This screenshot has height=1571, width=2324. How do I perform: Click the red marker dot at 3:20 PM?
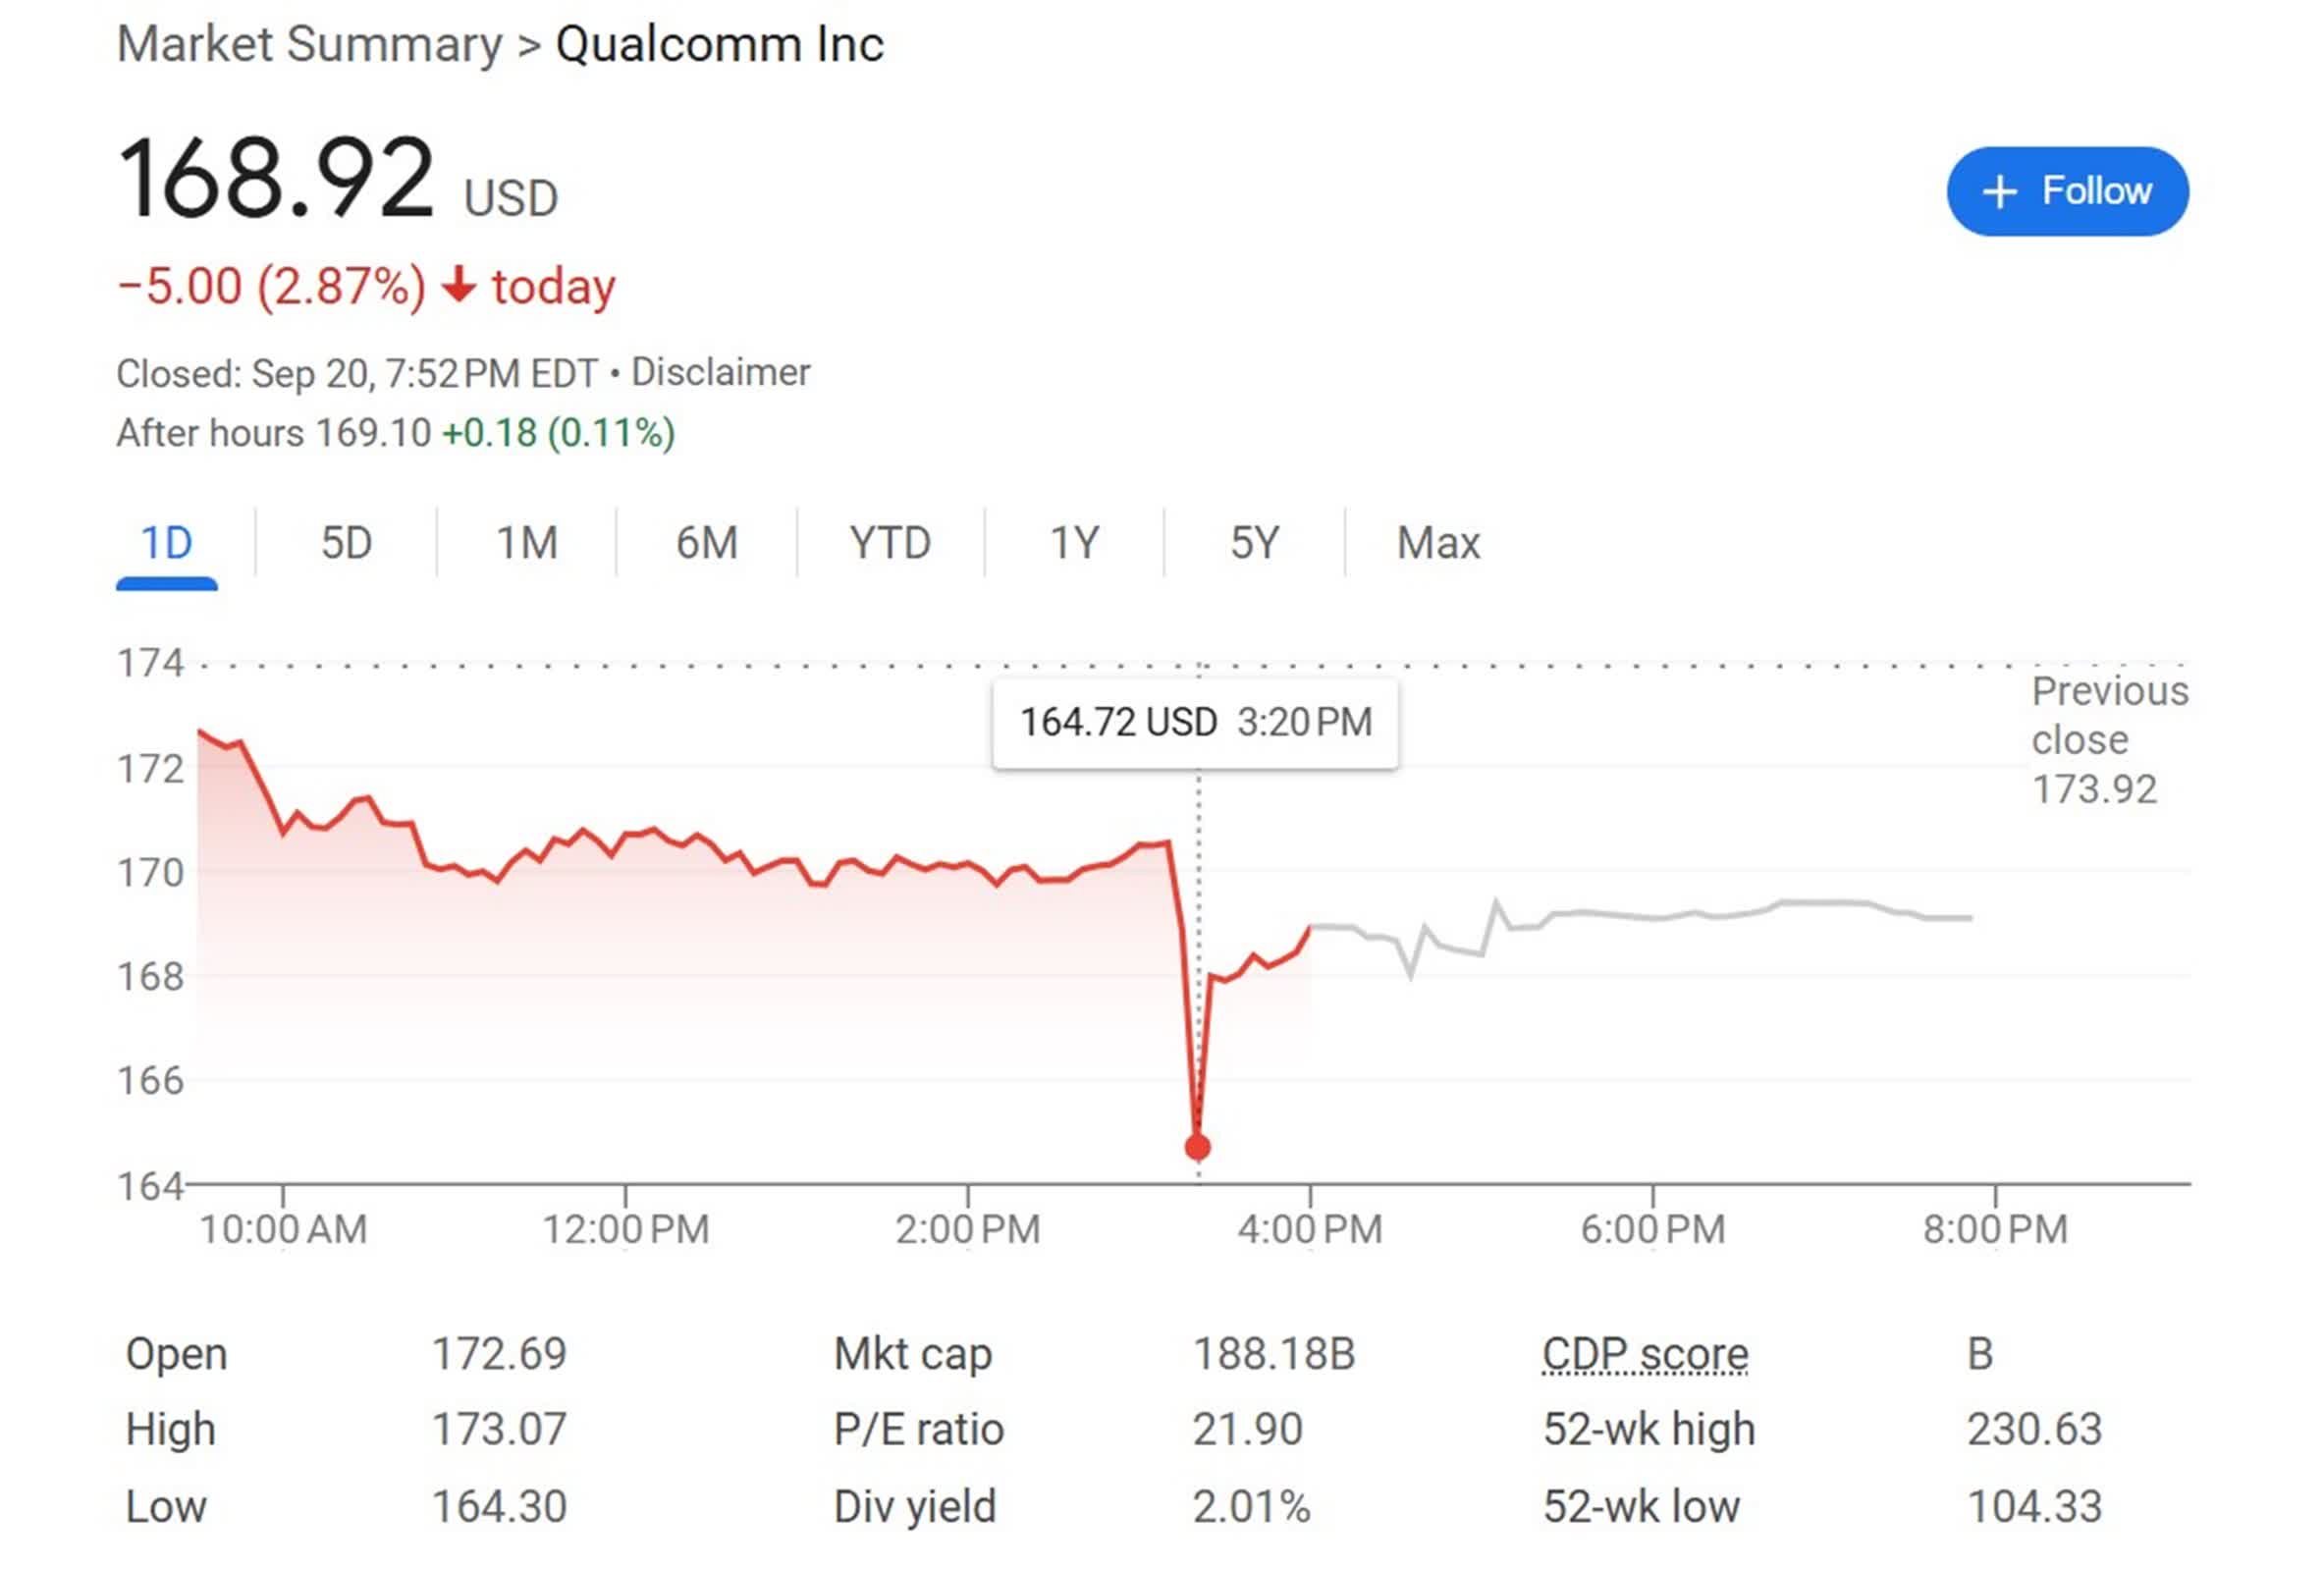tap(1197, 1147)
